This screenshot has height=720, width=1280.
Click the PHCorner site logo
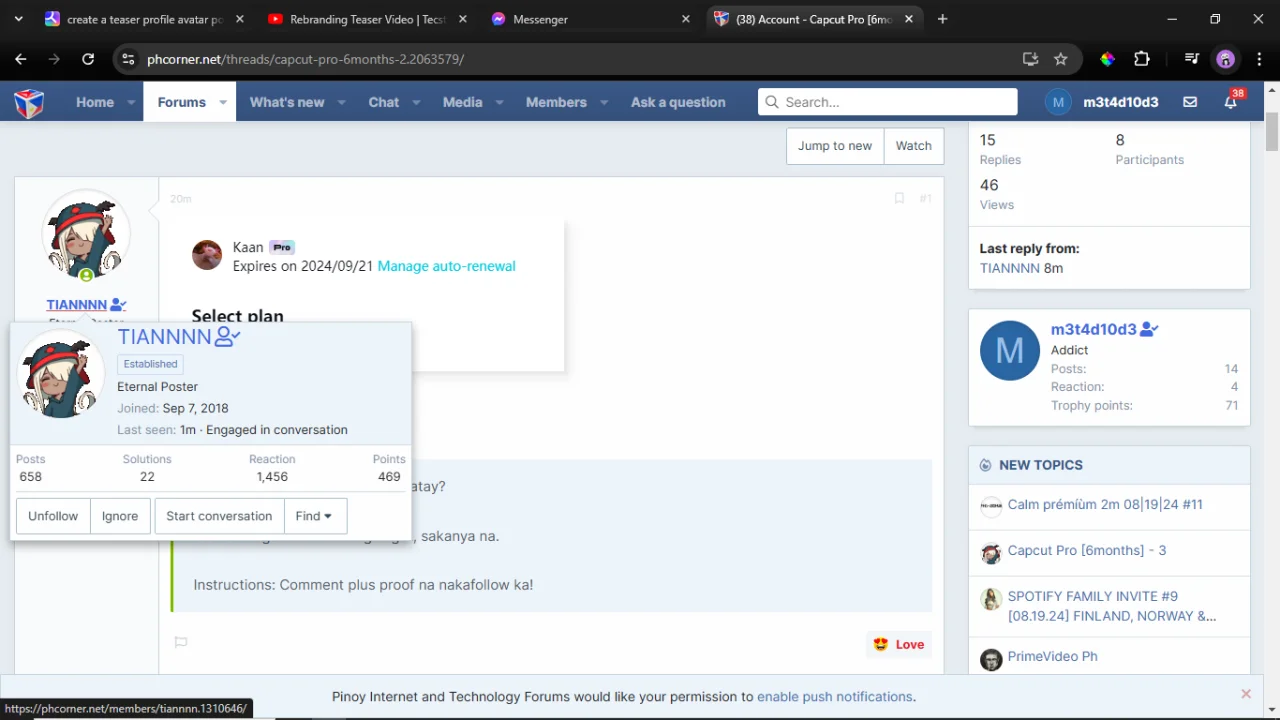point(29,102)
